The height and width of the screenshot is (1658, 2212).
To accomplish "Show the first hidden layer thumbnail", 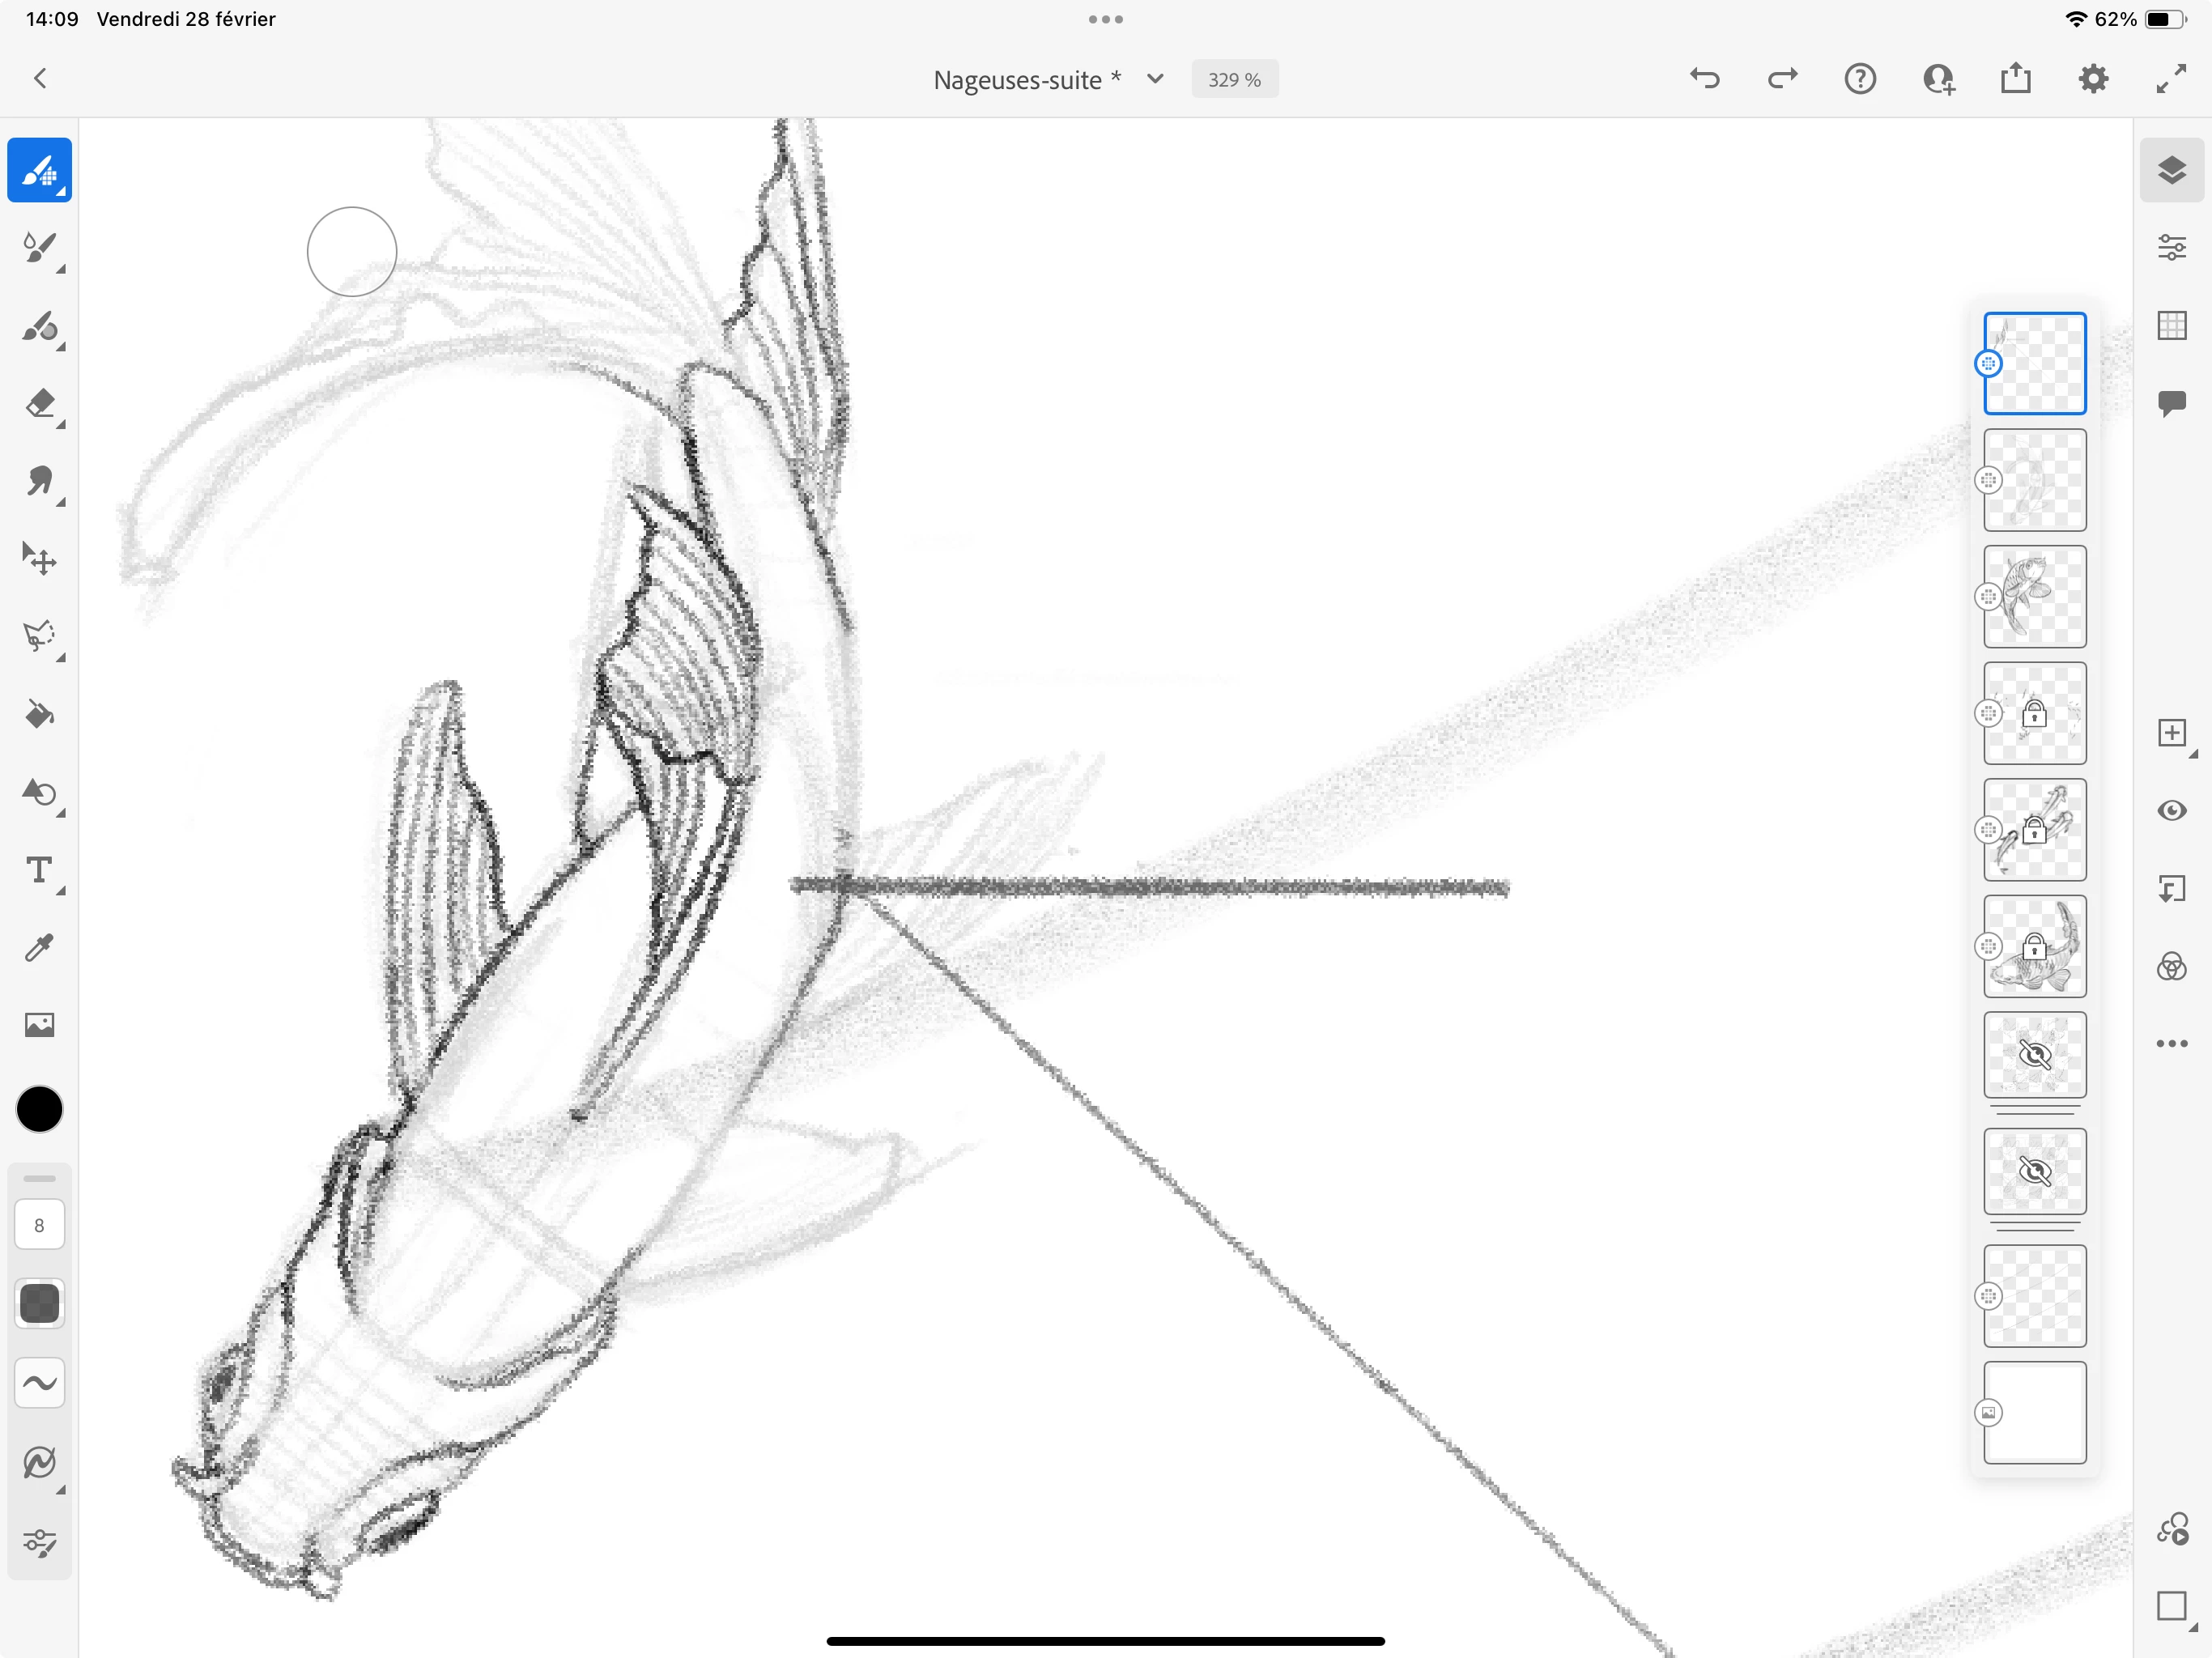I will [x=2034, y=1054].
